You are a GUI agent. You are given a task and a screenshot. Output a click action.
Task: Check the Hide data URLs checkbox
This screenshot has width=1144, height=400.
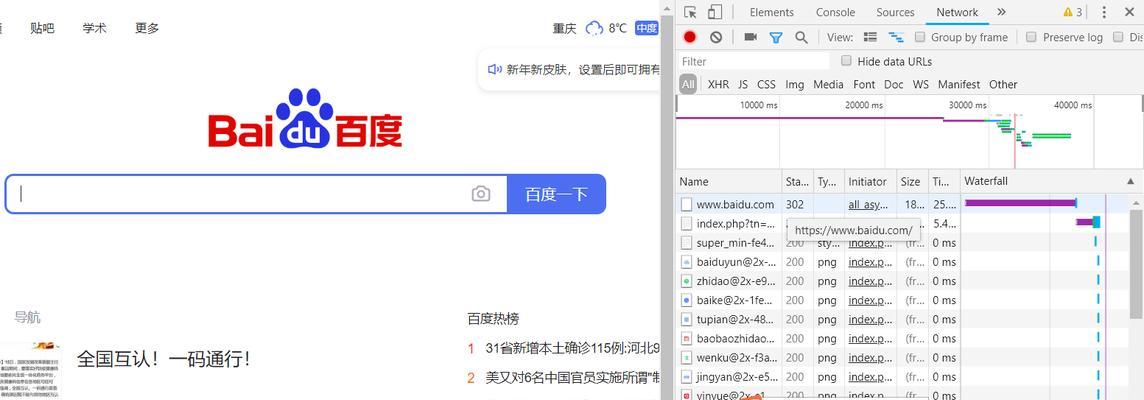(x=846, y=61)
